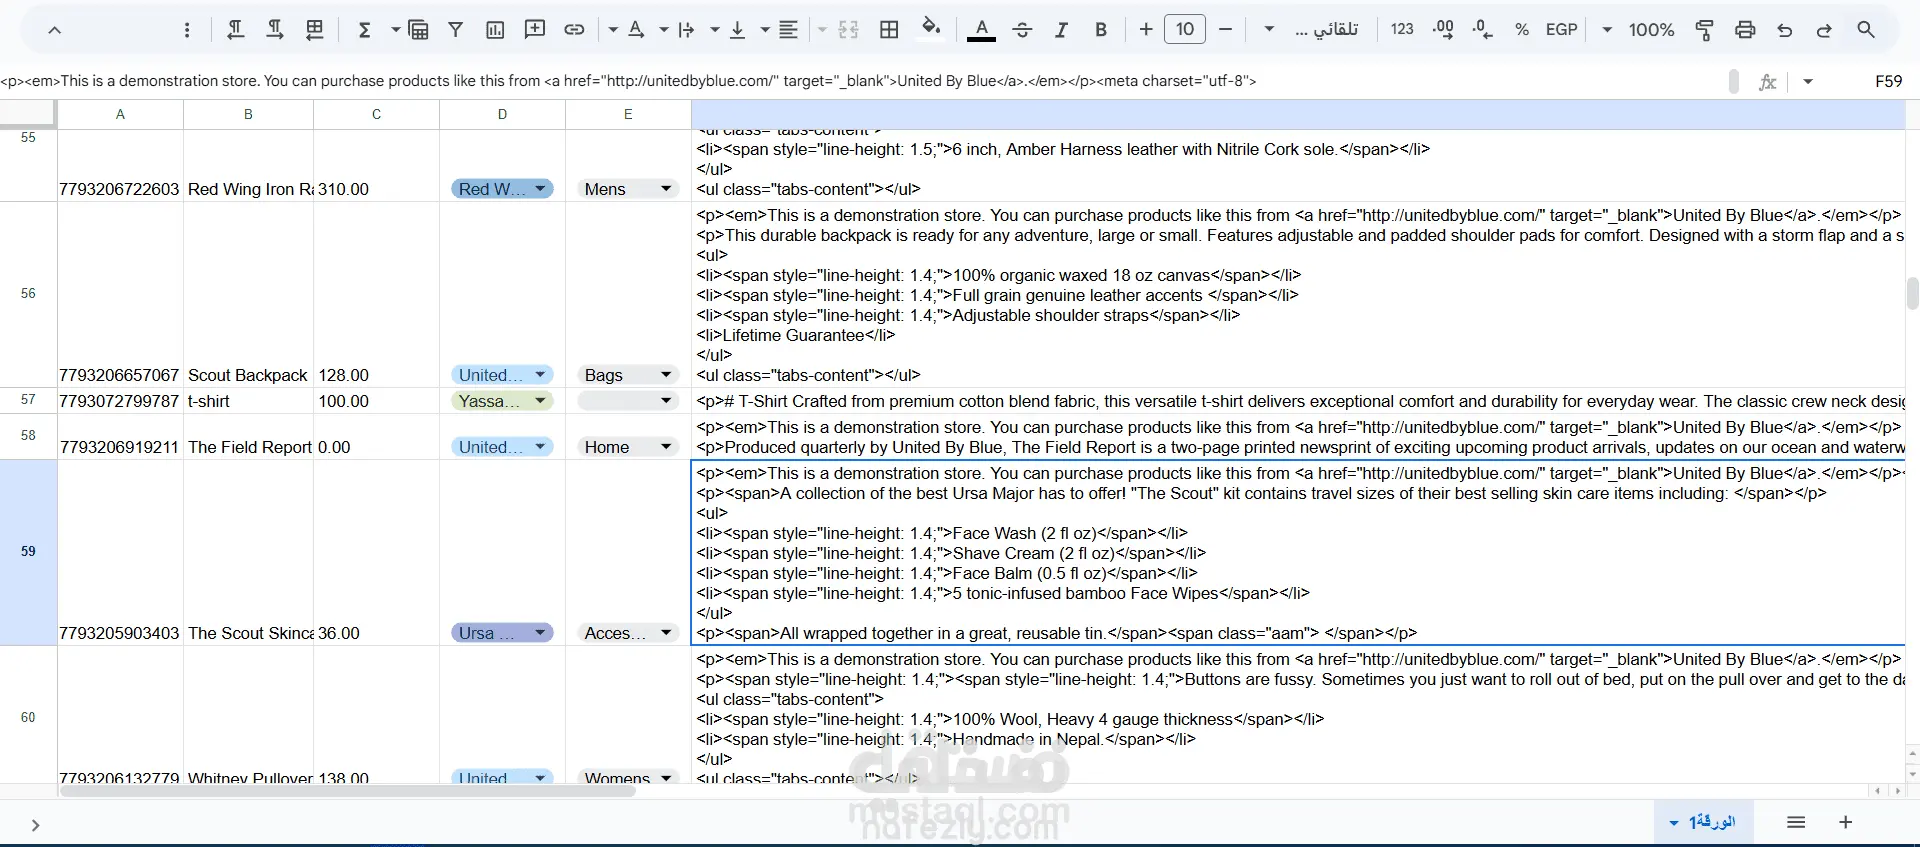Select column E header
This screenshot has width=1920, height=847.
tap(628, 114)
